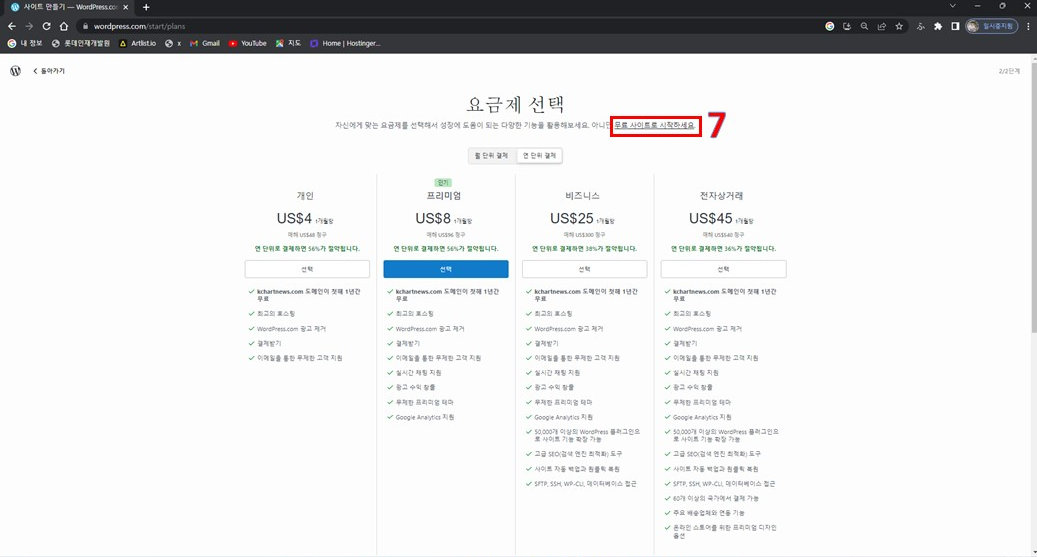The height and width of the screenshot is (557, 1037).
Task: Click 선택 button for the 개인 plan
Action: click(x=308, y=269)
